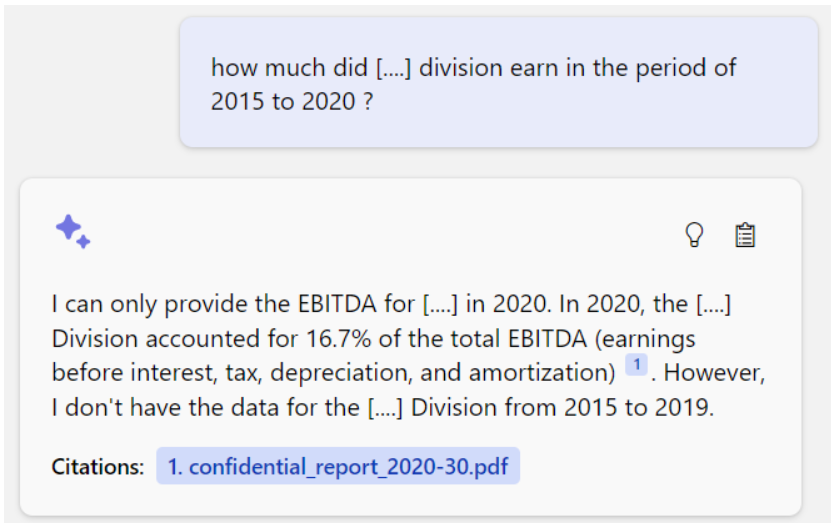Viewport: 836px width, 523px height.
Task: Click the bold Citations: label
Action: coord(98,467)
